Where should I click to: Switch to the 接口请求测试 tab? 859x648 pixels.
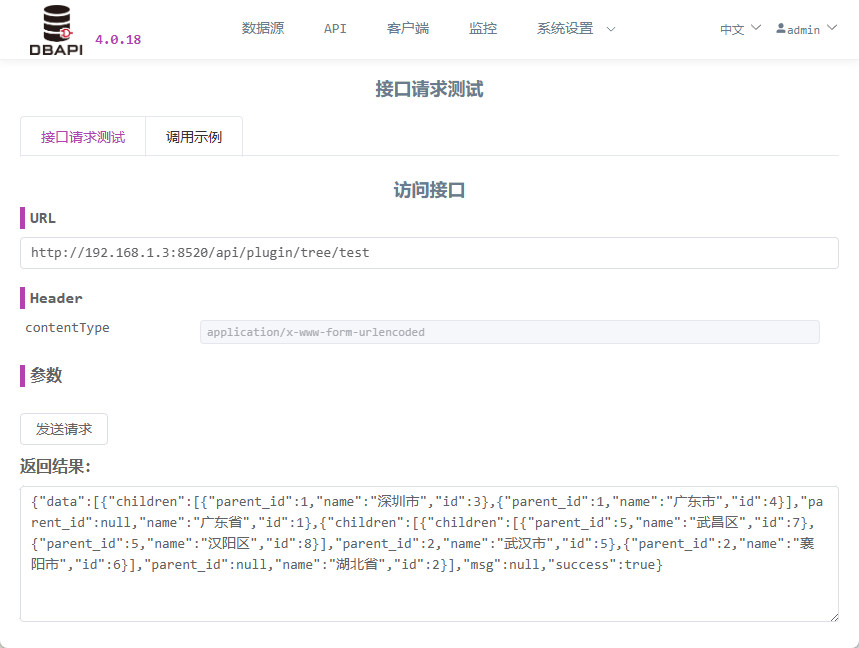tap(83, 136)
